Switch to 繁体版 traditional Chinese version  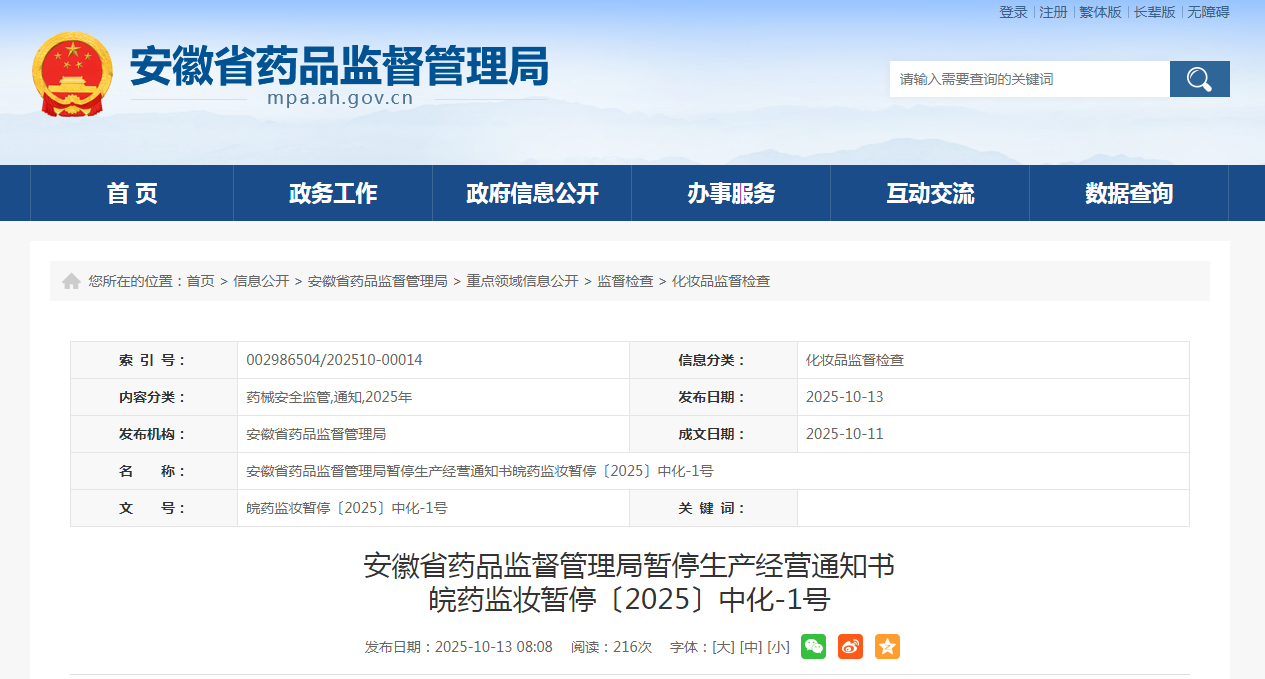coord(1100,12)
